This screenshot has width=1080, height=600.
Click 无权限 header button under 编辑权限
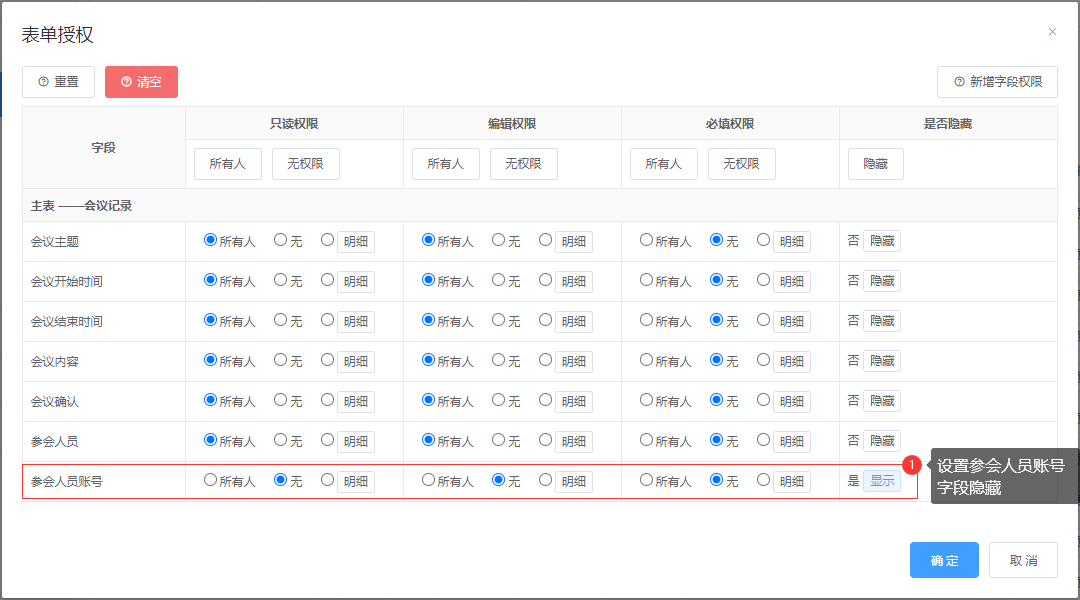pos(523,164)
